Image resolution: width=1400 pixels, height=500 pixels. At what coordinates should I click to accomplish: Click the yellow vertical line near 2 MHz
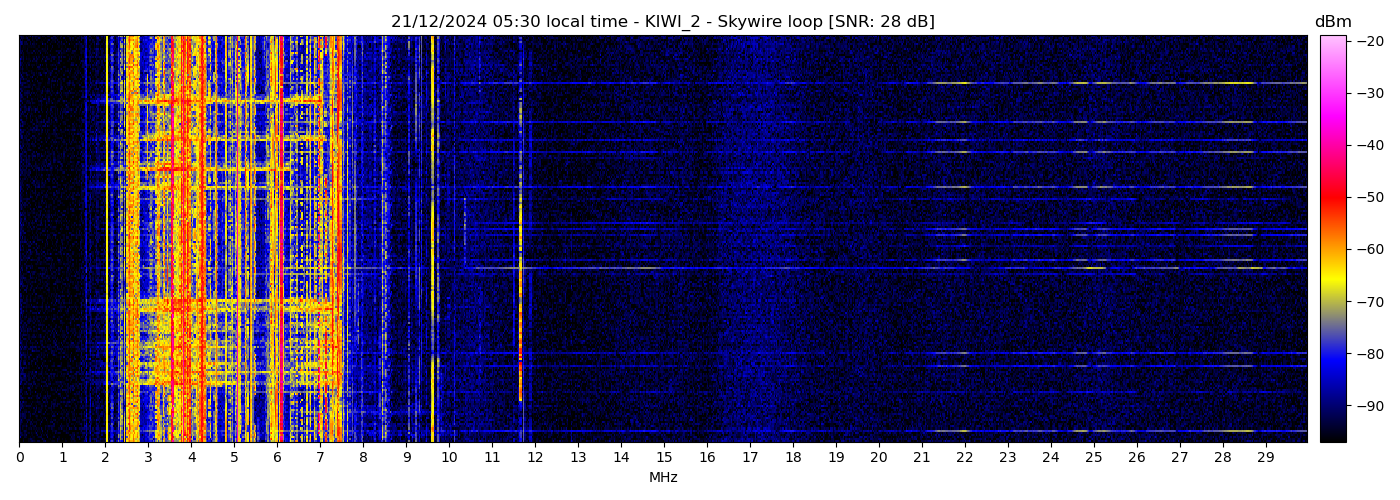[107, 240]
